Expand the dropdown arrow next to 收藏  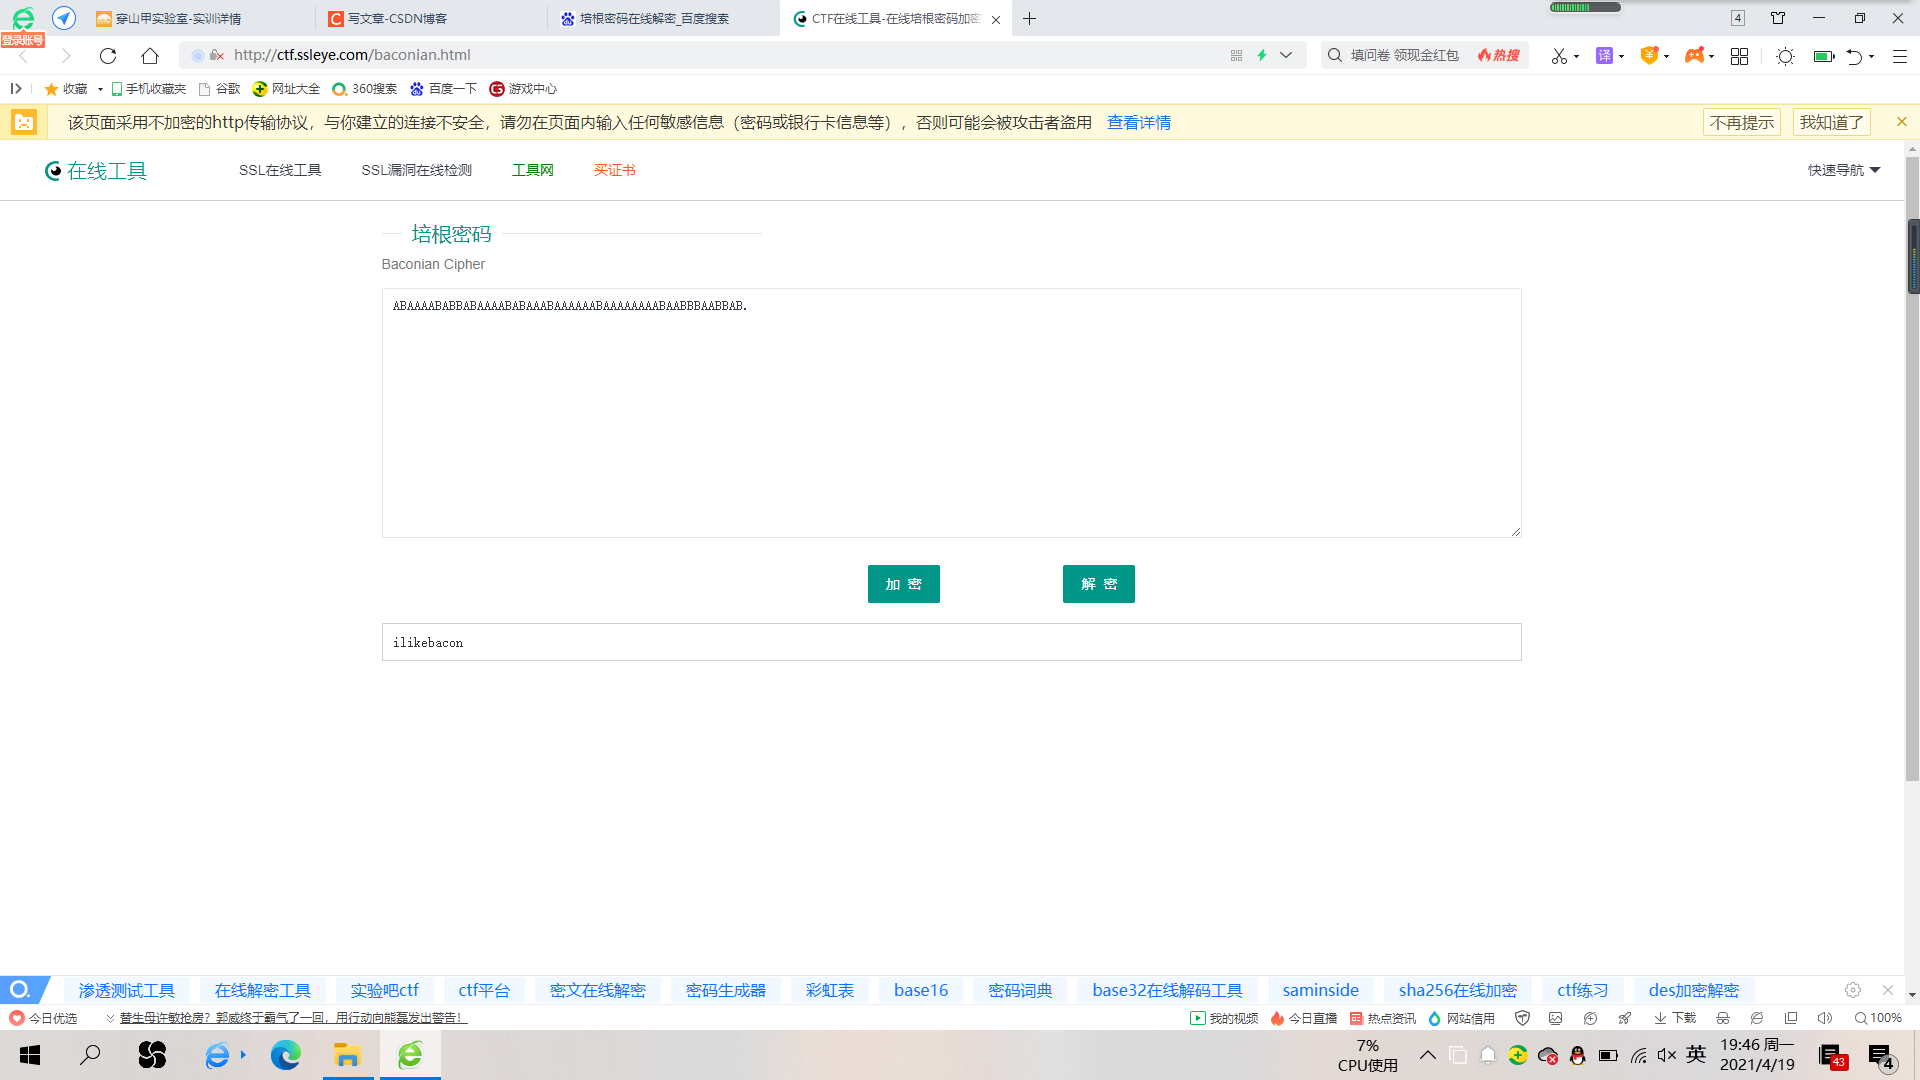(x=98, y=89)
